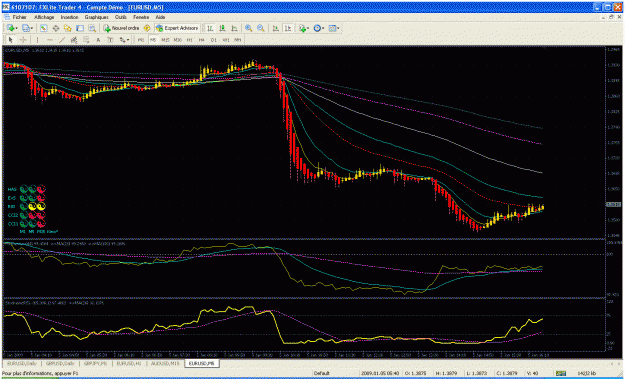Screen dimensions: 625x379
Task: Switch to line chart display
Action: [x=234, y=28]
